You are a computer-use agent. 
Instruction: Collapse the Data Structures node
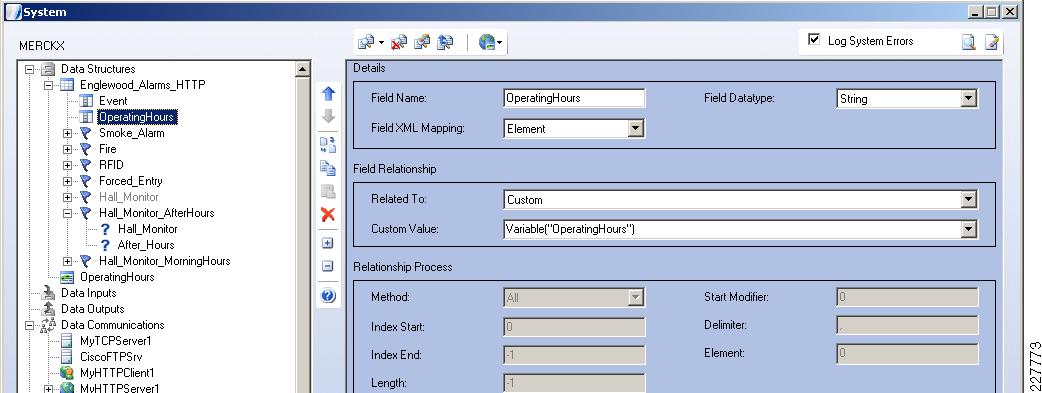tap(29, 69)
